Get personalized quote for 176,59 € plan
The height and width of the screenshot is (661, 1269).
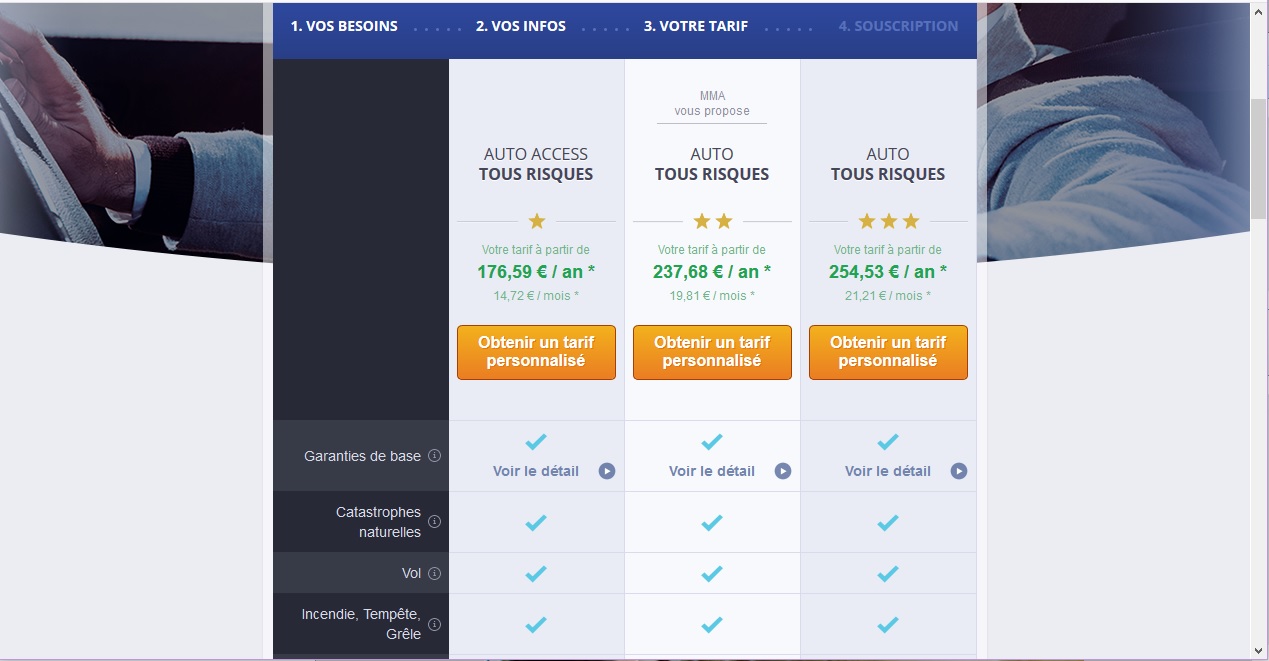[x=536, y=352]
